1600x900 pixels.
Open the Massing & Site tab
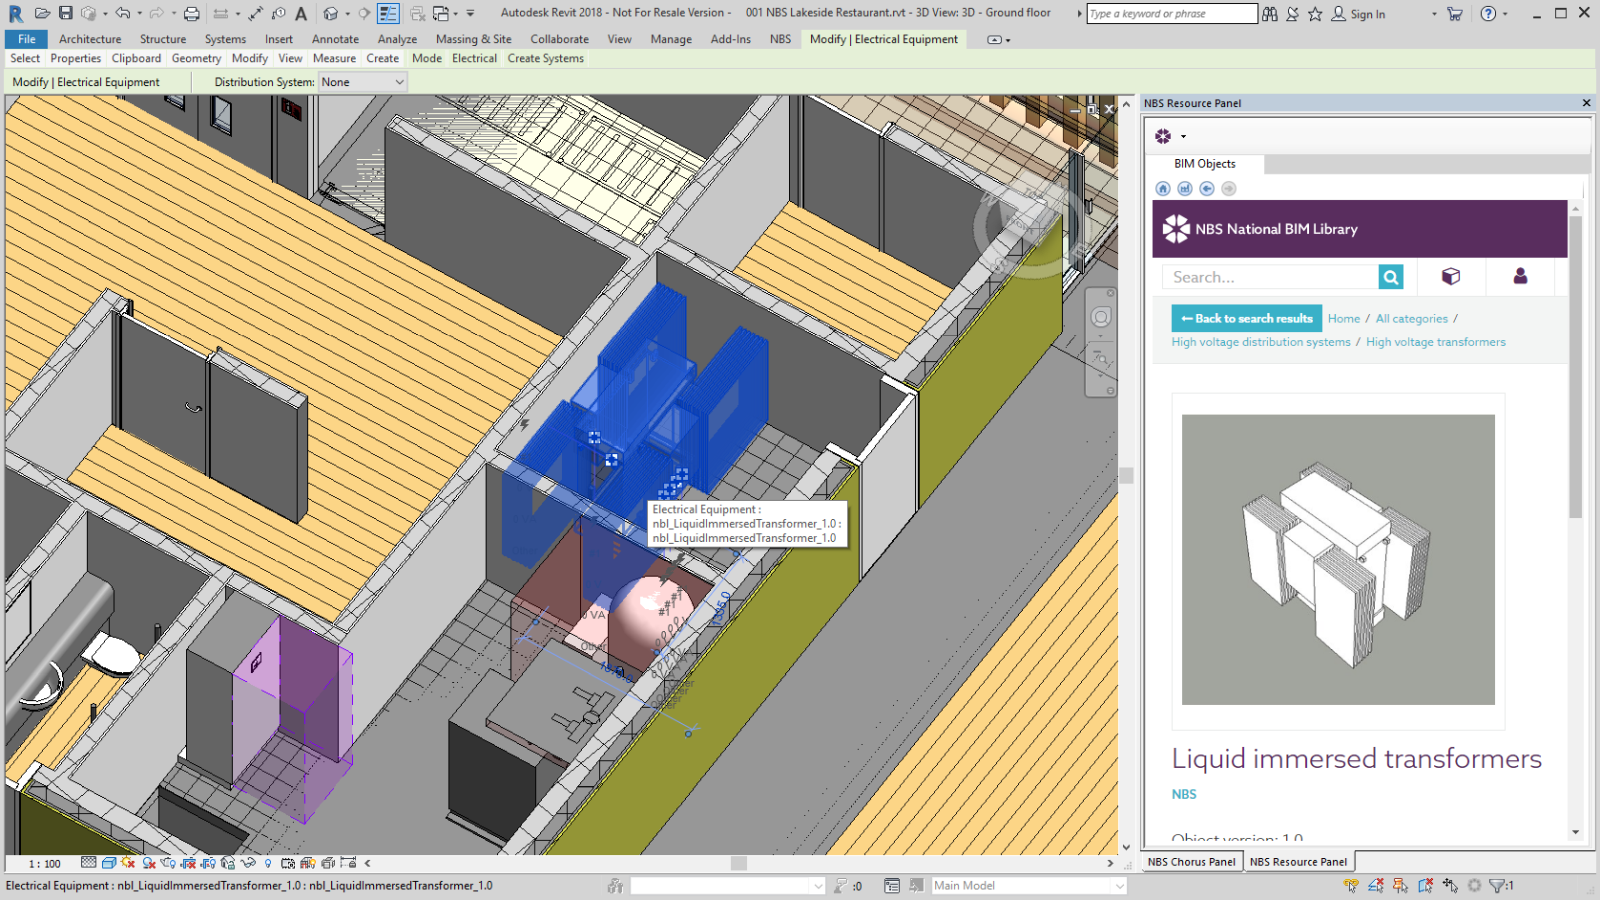[x=473, y=39]
